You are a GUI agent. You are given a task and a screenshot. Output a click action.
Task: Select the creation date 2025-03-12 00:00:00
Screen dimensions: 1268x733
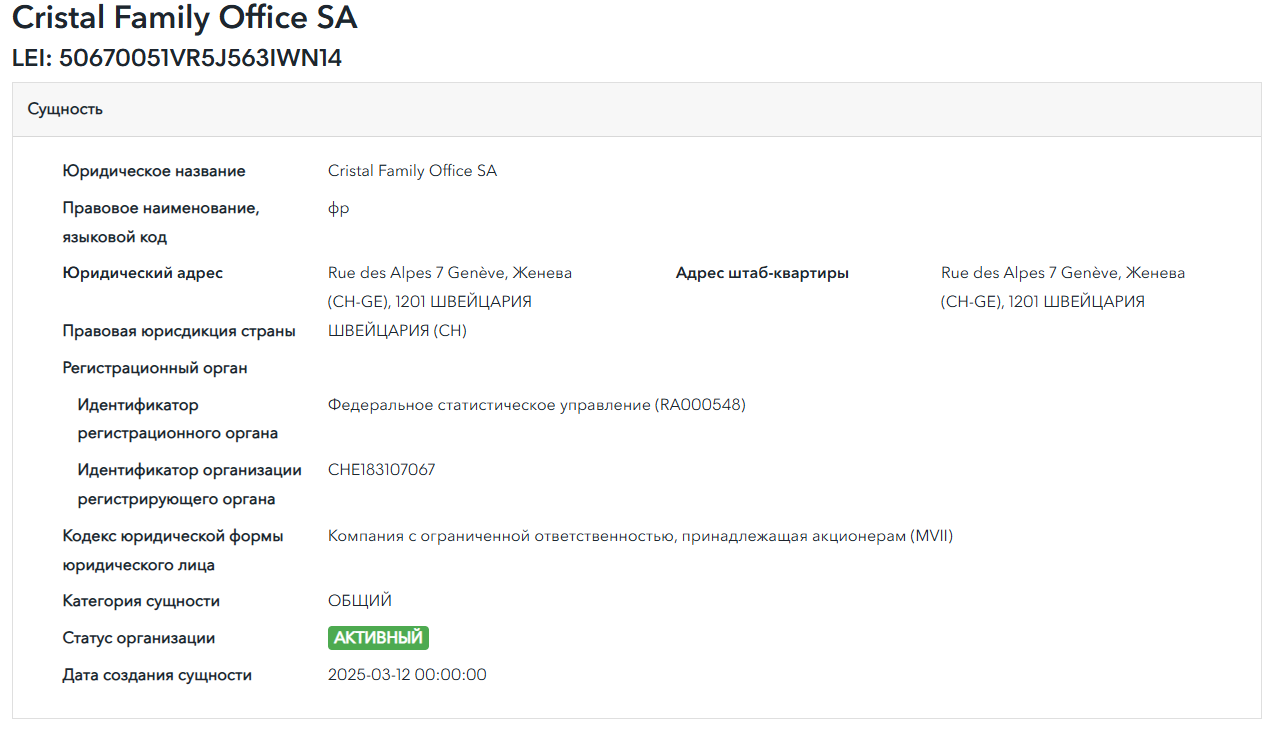tap(407, 675)
